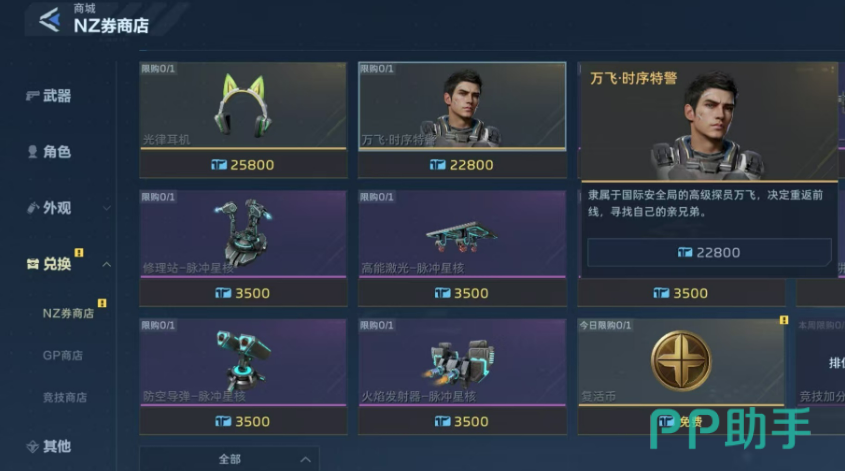Click the 25800 price button
The width and height of the screenshot is (845, 471).
[243, 165]
